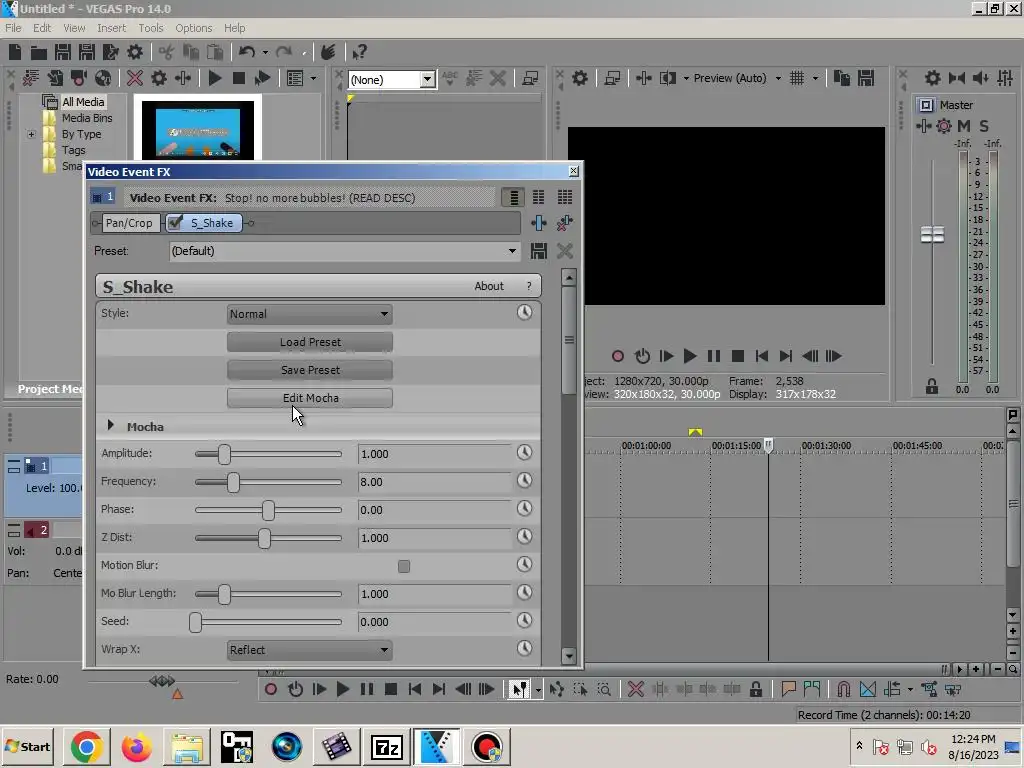The width and height of the screenshot is (1024, 768).
Task: Toggle the S_Shake plug-in checkbox
Action: pos(175,223)
